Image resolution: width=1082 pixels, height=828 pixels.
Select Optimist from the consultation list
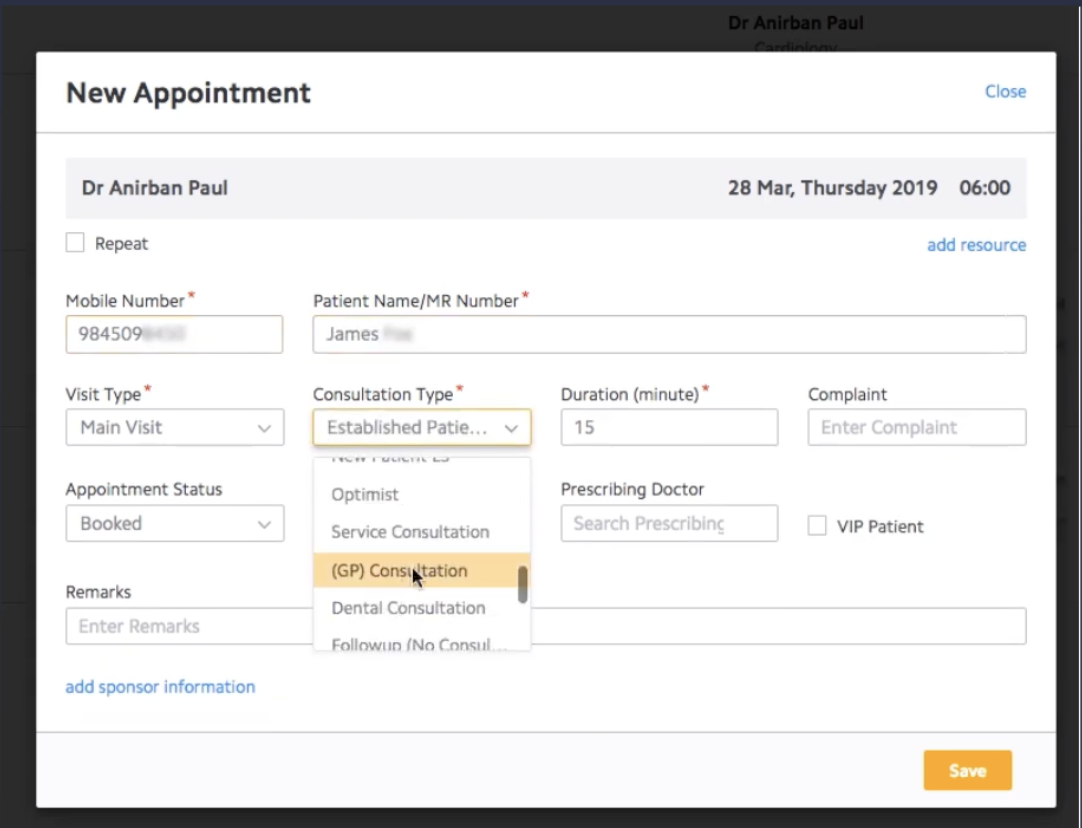(x=365, y=494)
